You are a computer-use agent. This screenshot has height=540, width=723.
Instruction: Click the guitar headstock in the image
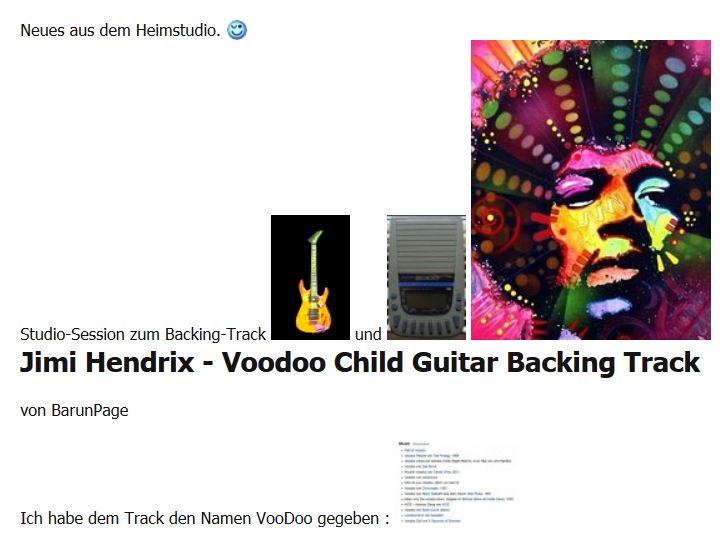point(315,237)
